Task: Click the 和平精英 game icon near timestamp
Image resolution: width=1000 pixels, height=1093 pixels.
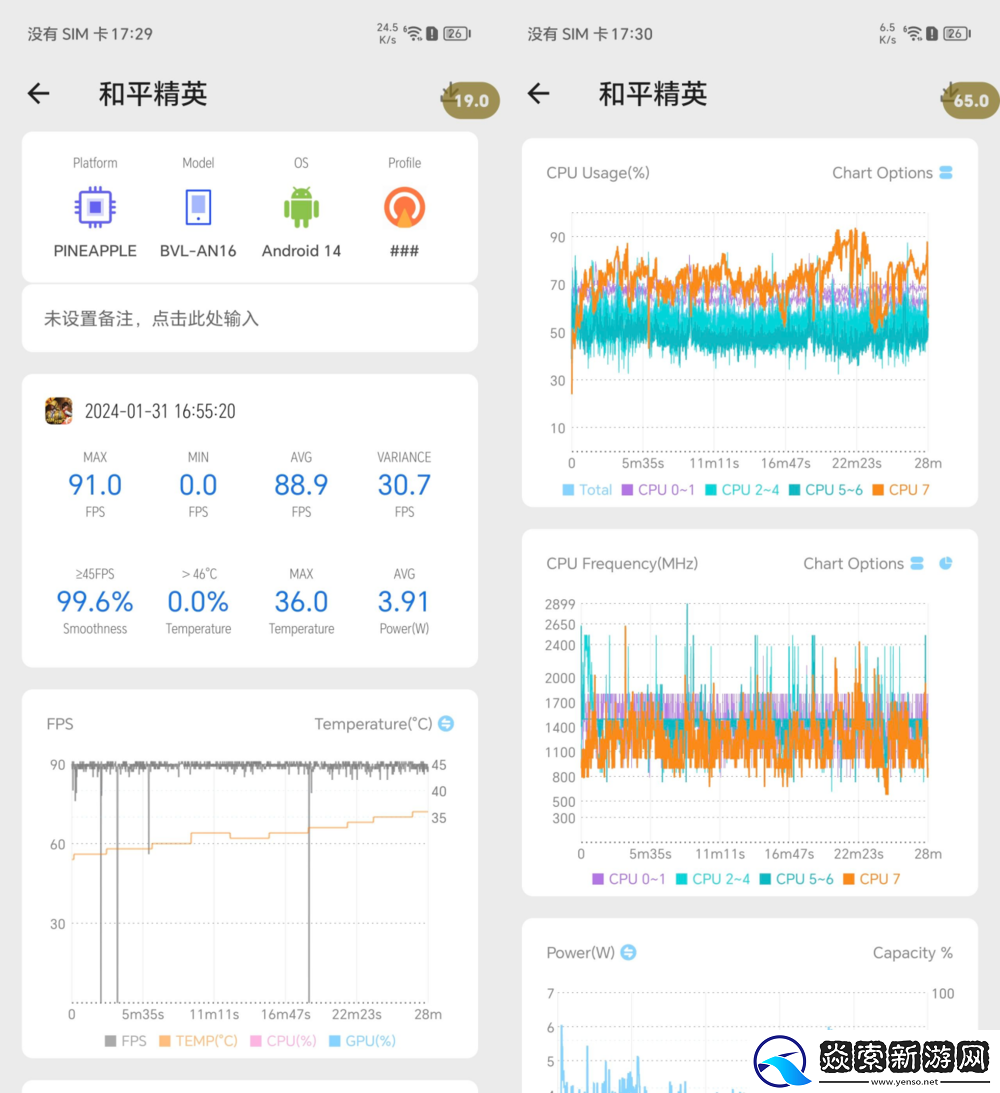Action: click(x=57, y=410)
